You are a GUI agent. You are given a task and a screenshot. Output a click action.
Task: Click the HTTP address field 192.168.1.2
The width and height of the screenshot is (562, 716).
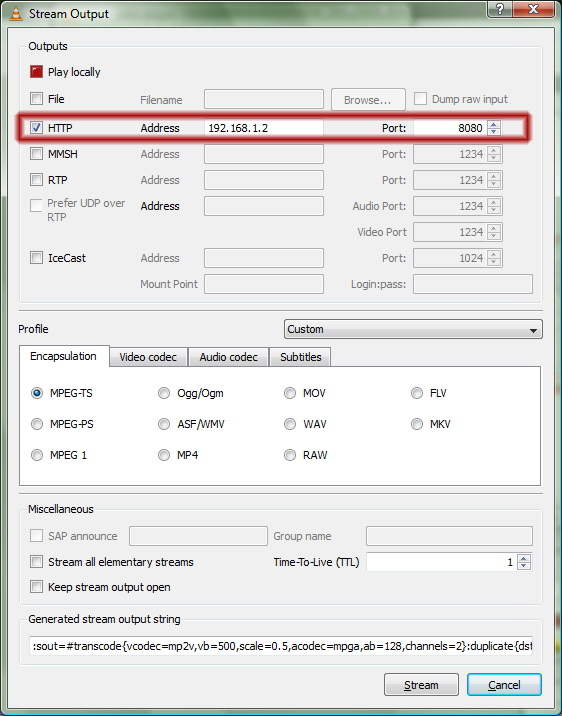point(264,128)
